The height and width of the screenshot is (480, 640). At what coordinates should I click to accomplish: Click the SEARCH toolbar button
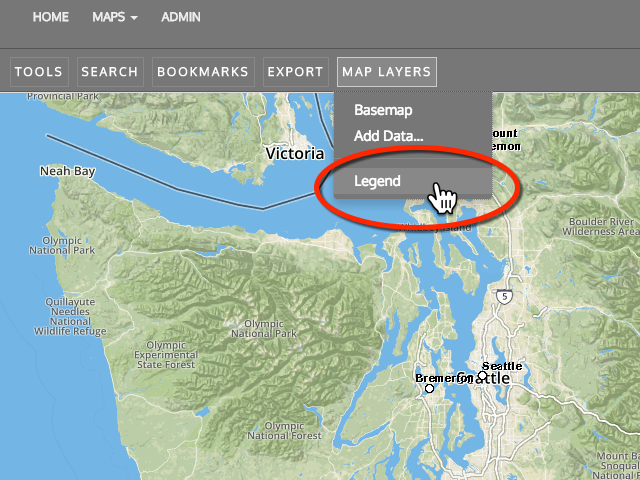coord(110,72)
